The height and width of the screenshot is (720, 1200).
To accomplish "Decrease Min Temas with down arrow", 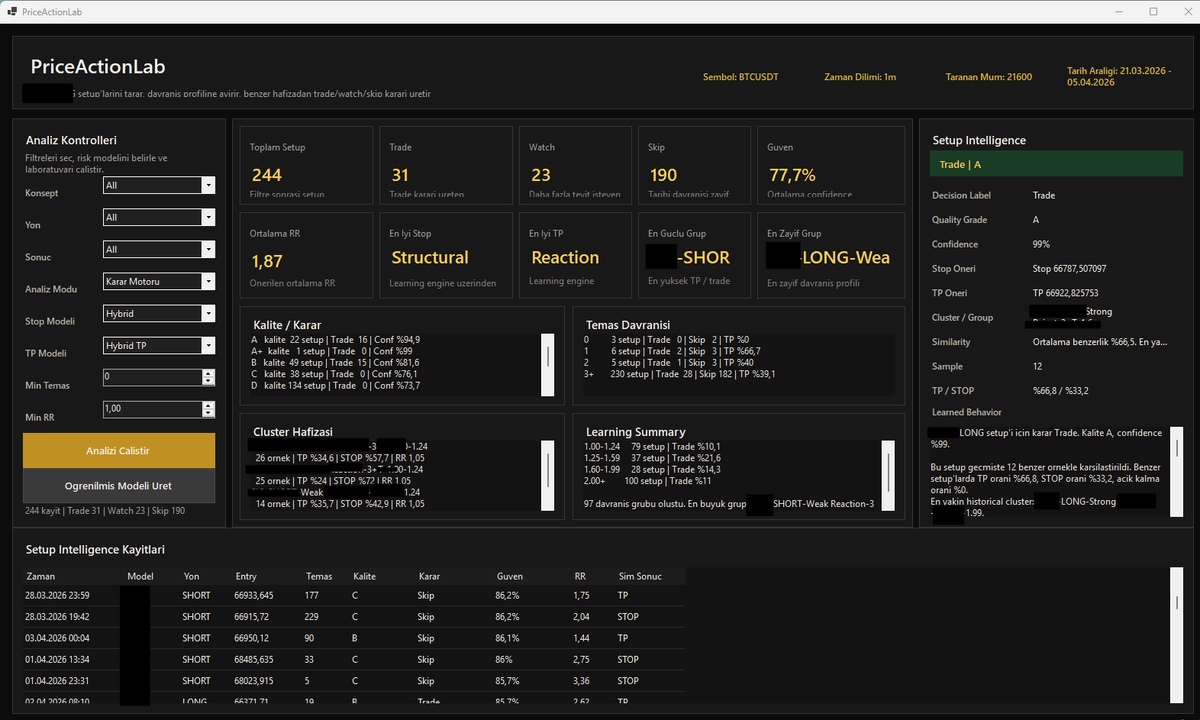I will click(208, 381).
